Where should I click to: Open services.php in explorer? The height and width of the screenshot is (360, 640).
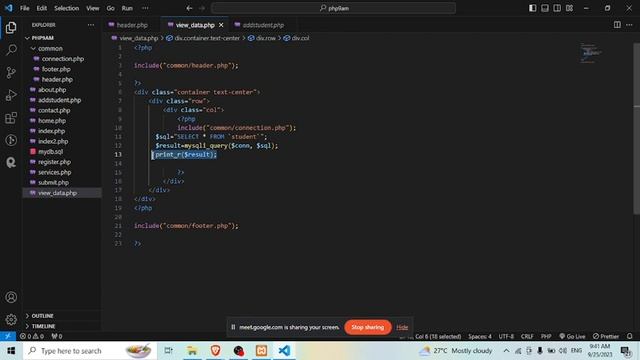(54, 172)
